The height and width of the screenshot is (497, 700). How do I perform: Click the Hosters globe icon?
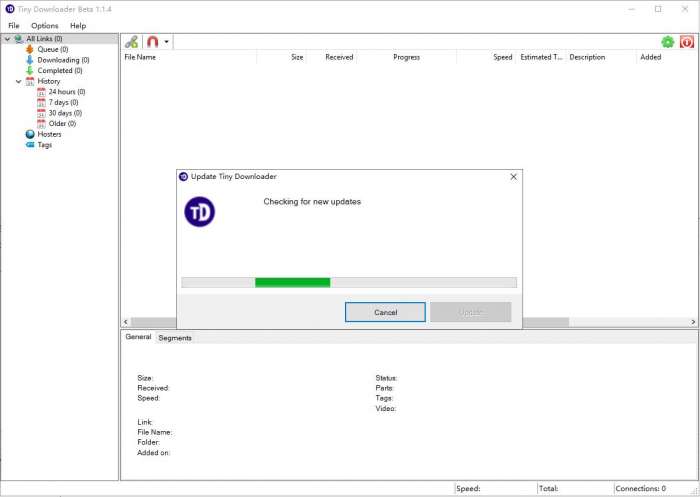30,134
